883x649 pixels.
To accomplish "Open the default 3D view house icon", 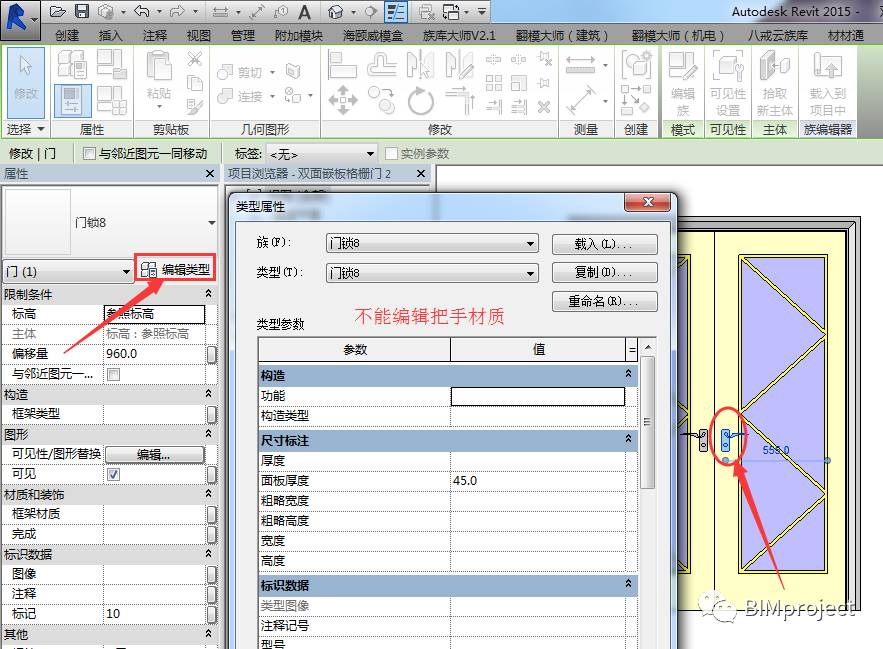I will pos(336,12).
